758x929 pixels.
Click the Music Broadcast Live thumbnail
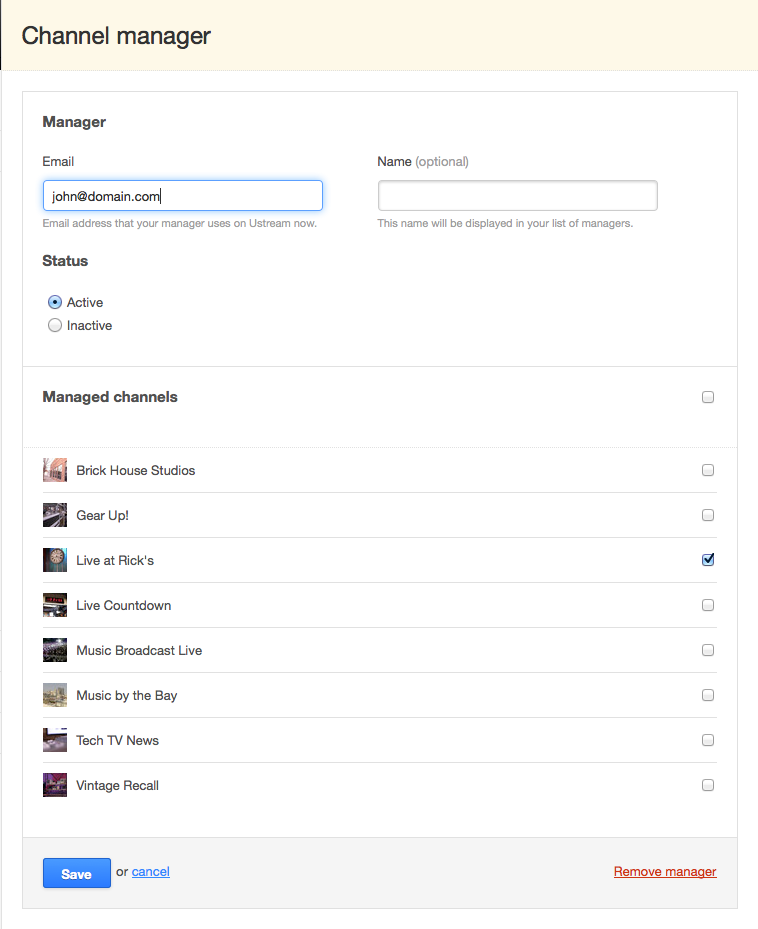tap(55, 651)
